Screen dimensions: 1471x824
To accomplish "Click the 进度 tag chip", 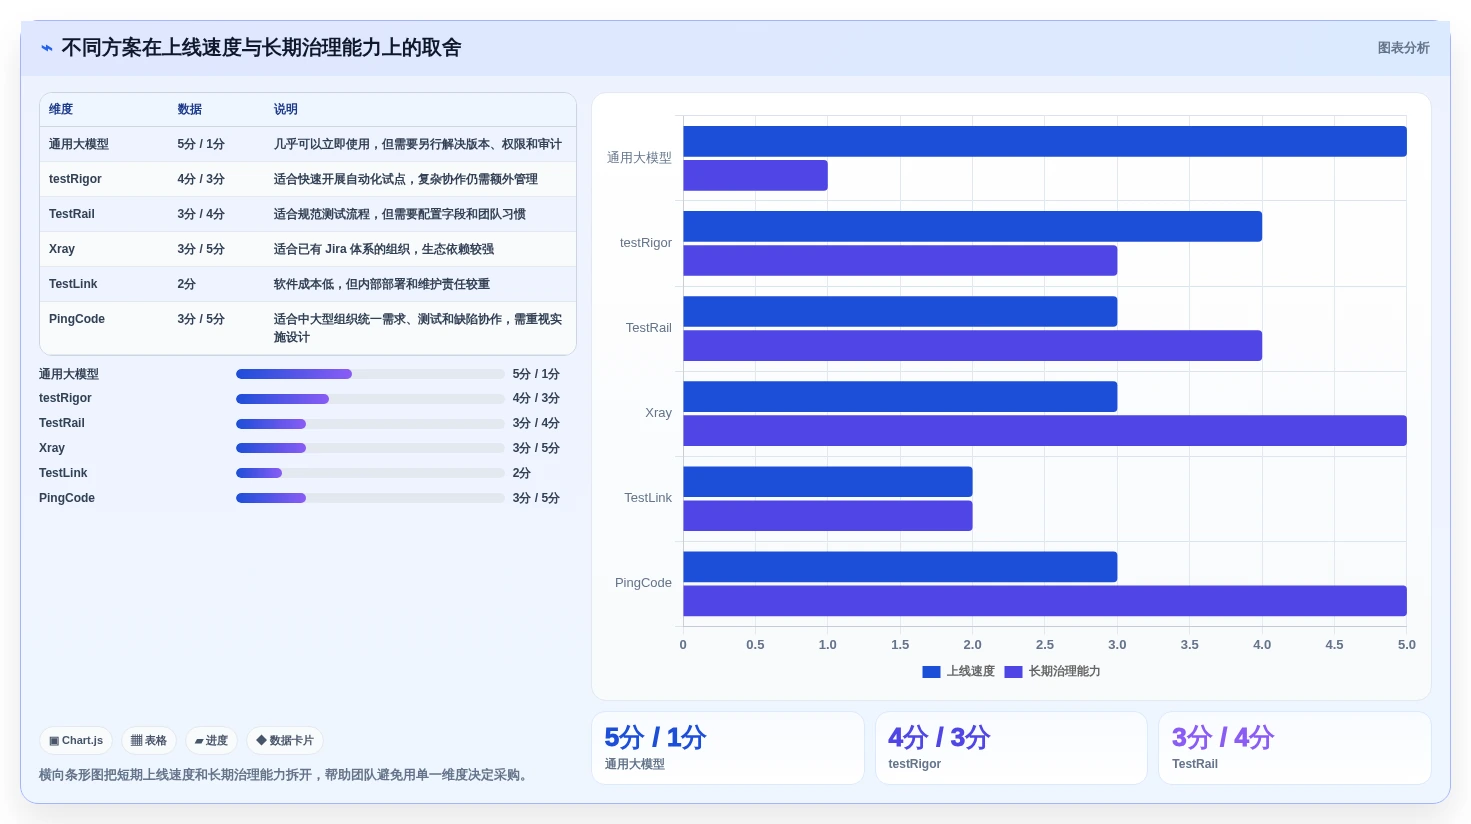I will [211, 741].
